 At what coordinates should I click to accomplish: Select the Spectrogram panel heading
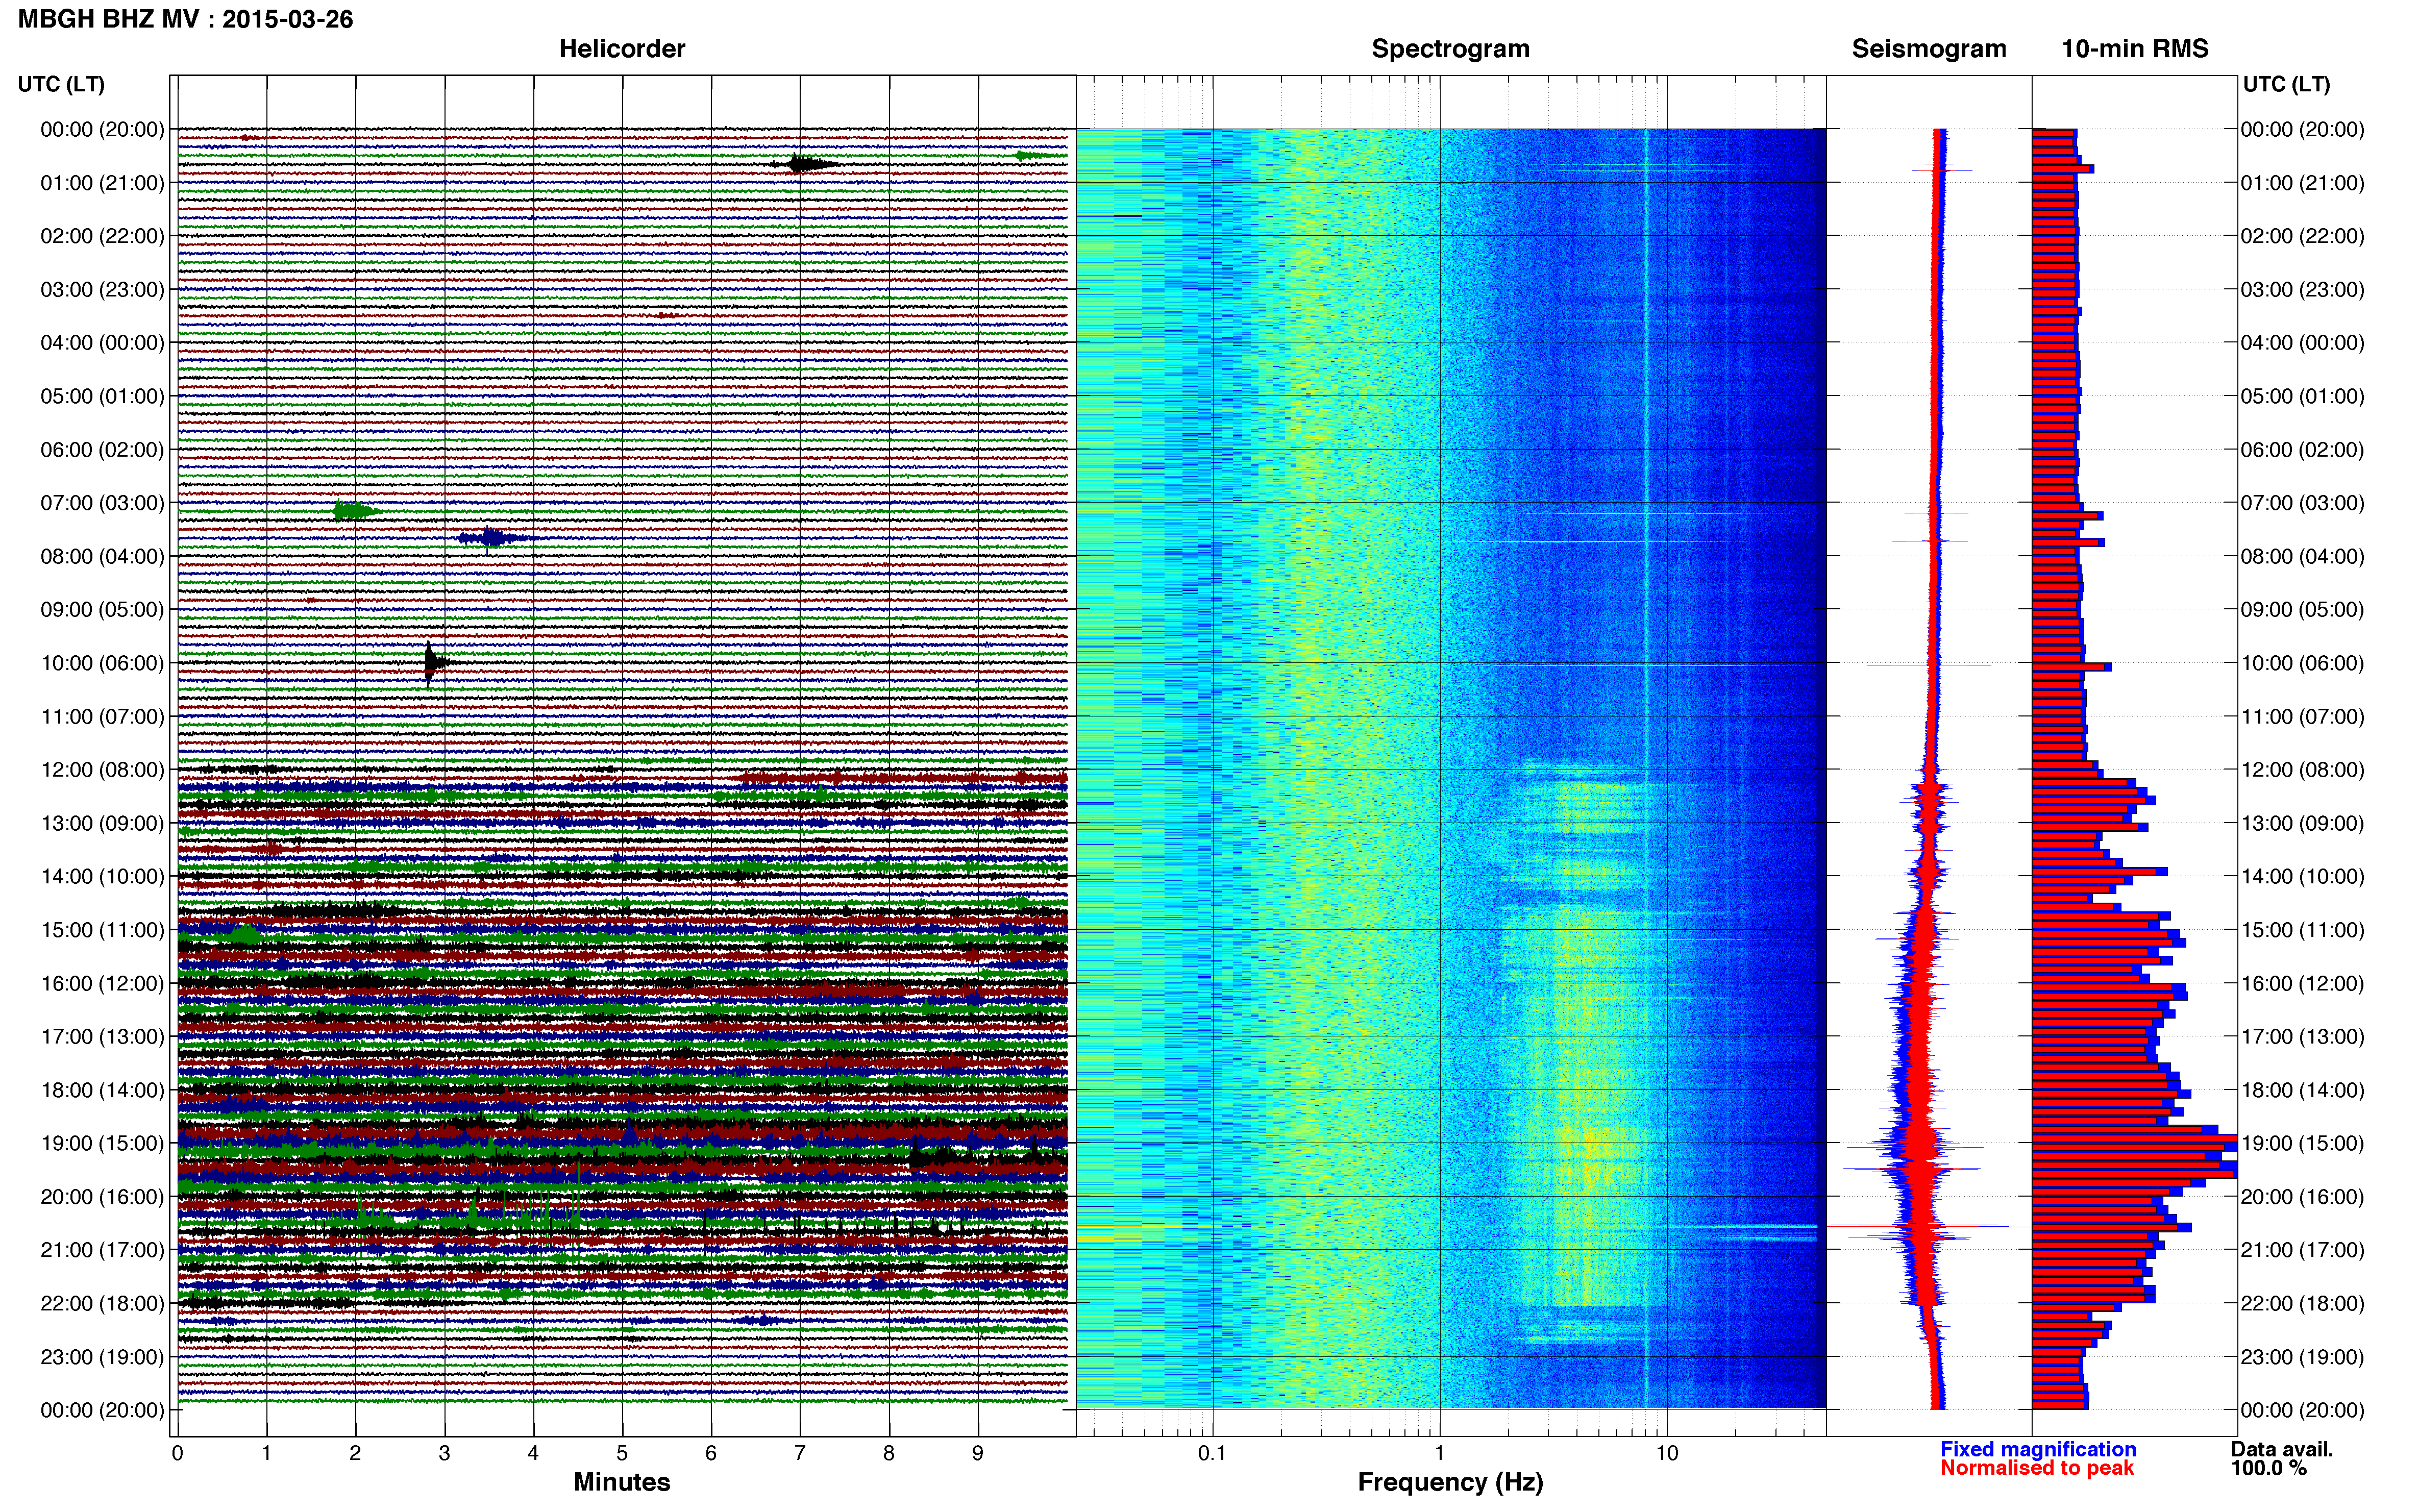coord(1450,49)
